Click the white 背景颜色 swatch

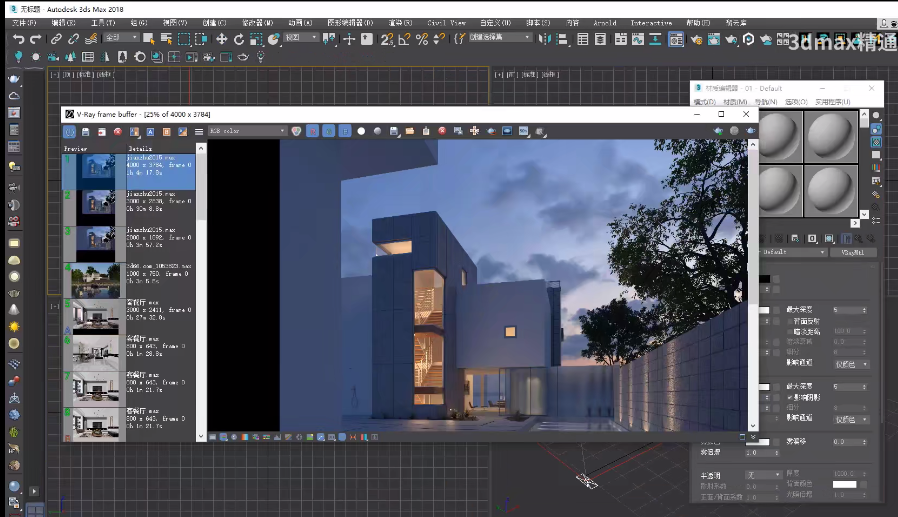pyautogui.click(x=844, y=484)
